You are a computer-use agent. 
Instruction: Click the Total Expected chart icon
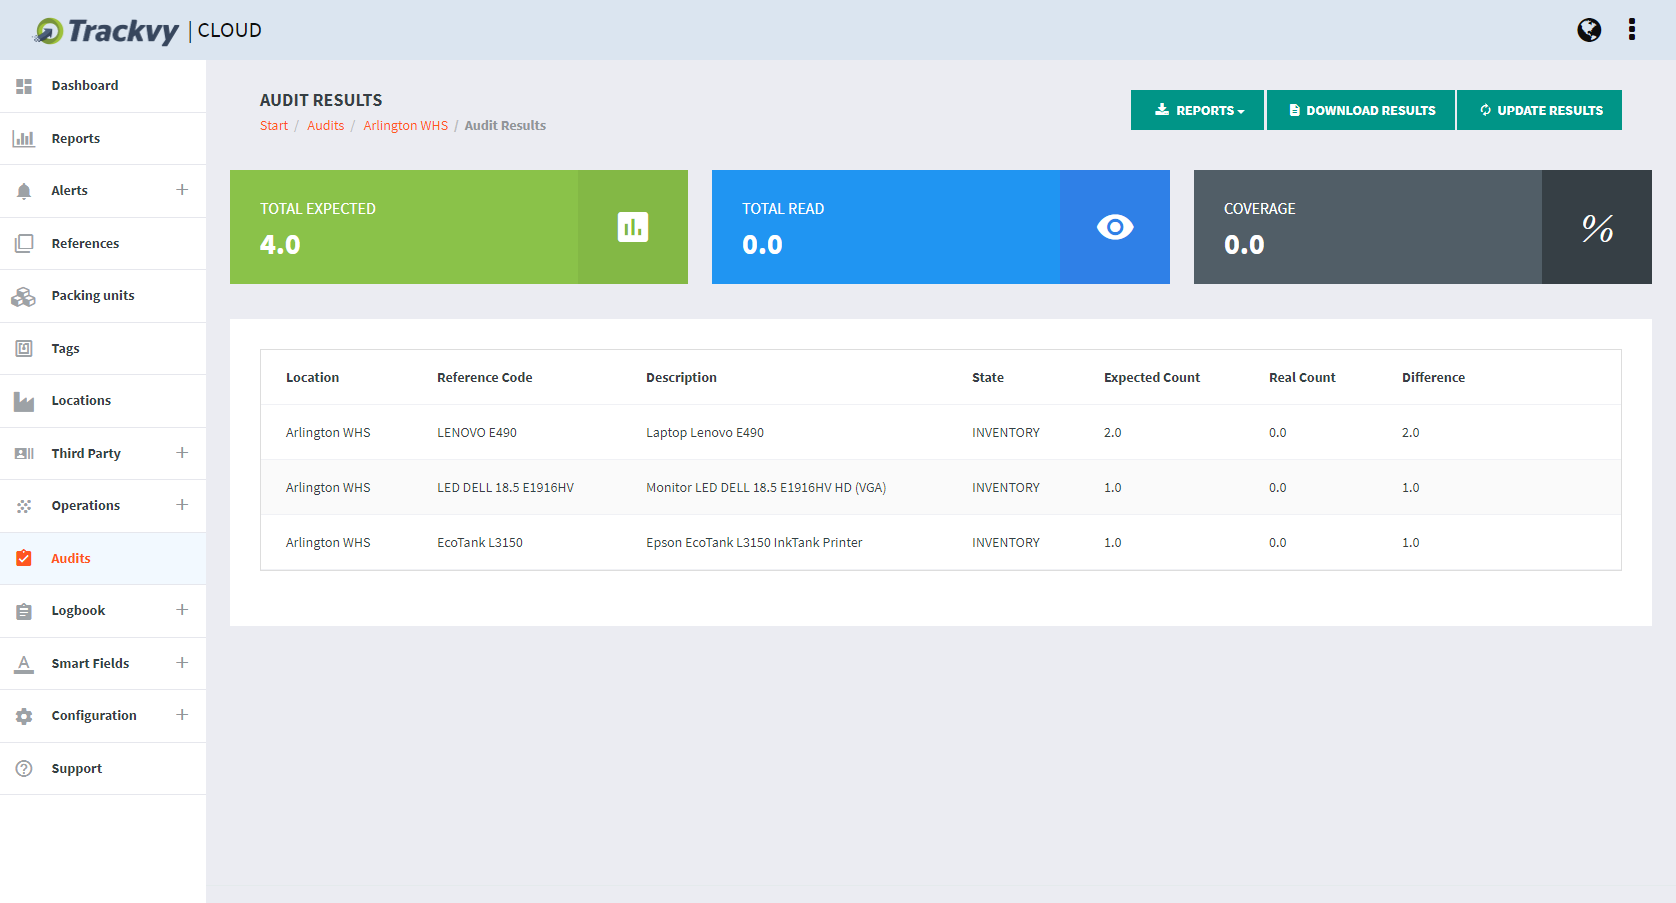pos(633,227)
